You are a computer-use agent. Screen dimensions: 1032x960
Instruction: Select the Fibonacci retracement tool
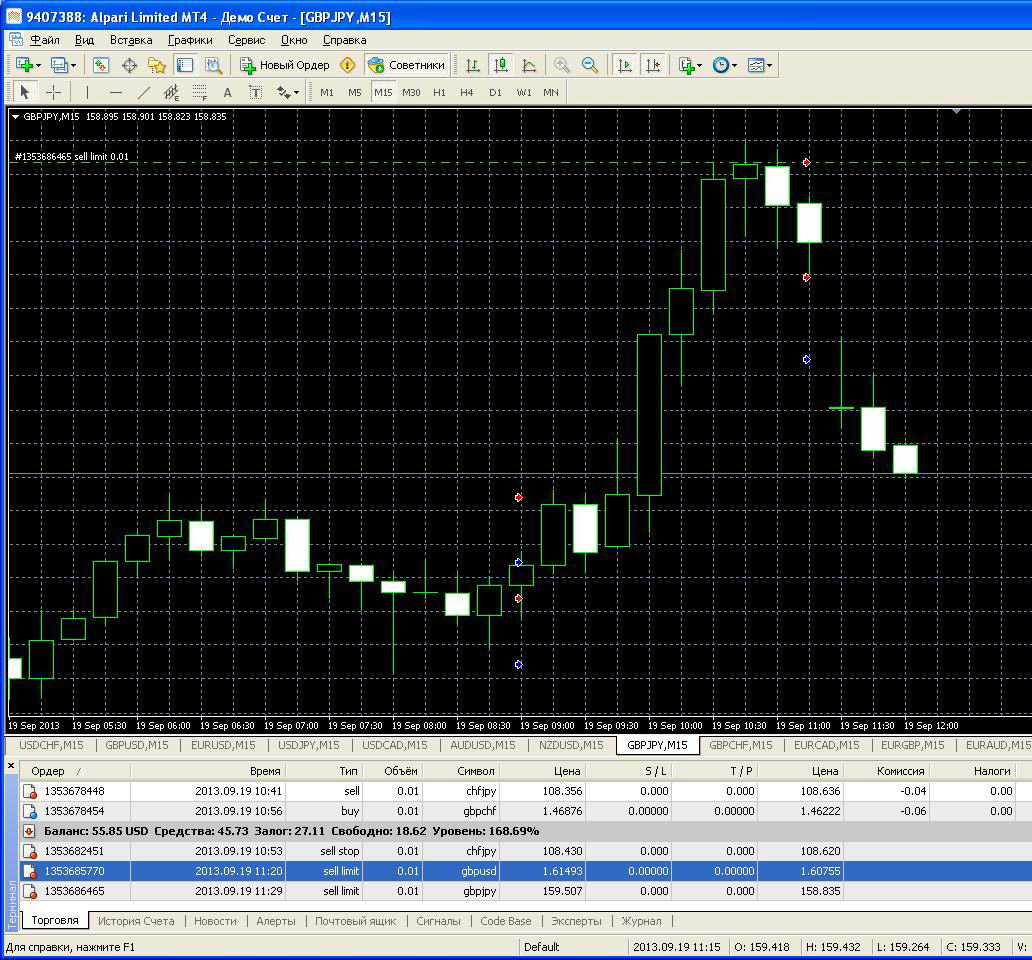(x=199, y=92)
